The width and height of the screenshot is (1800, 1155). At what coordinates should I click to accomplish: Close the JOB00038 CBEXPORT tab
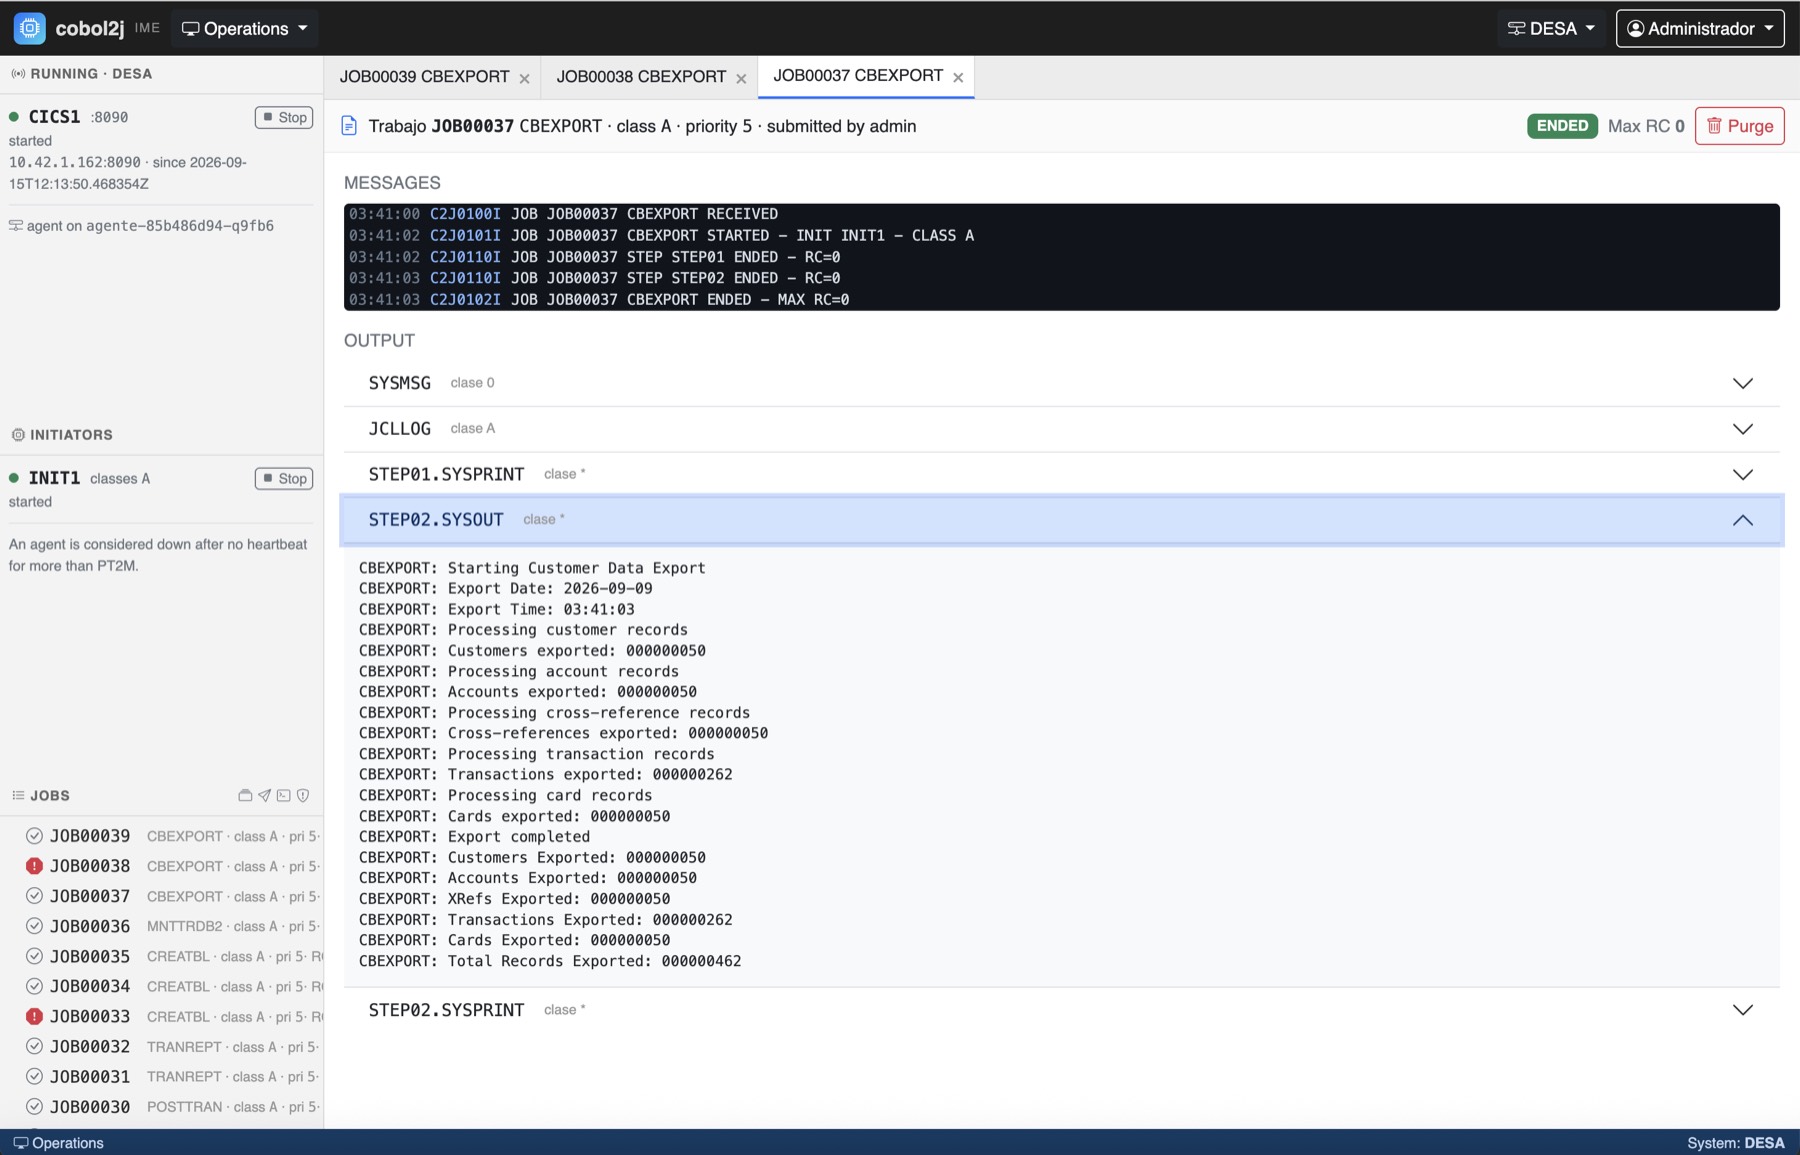pyautogui.click(x=741, y=78)
